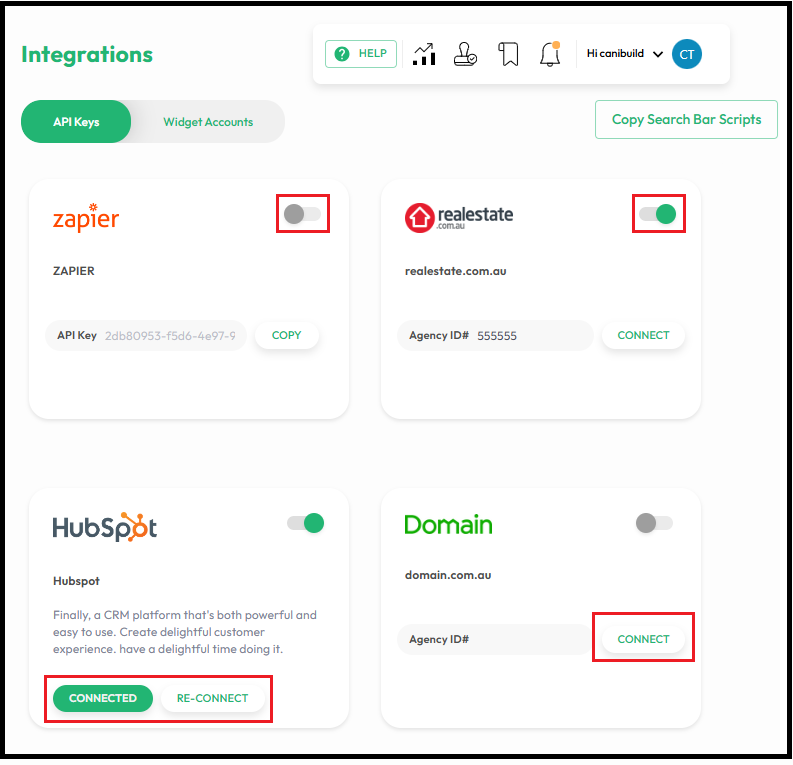
Task: Switch to the Widget Accounts tab
Action: pyautogui.click(x=208, y=121)
